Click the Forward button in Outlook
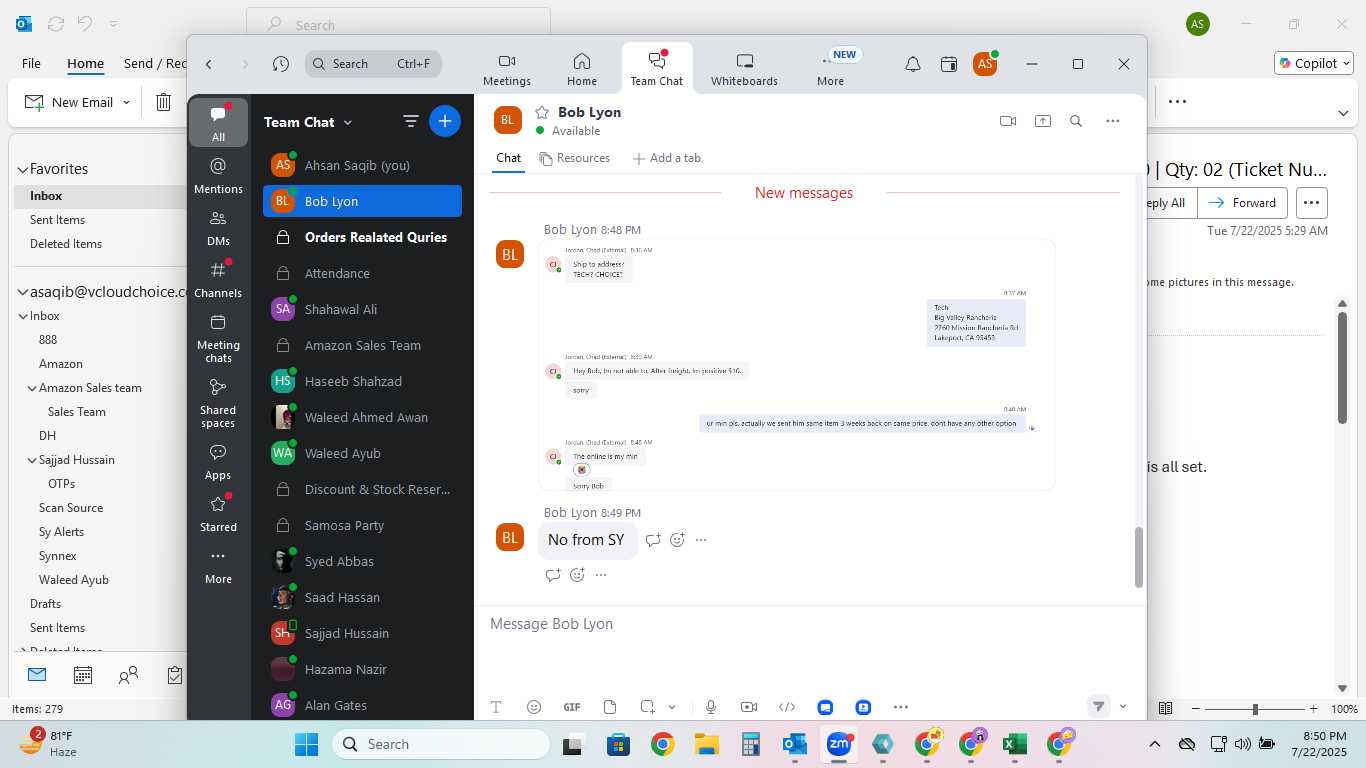The image size is (1366, 768). (x=1243, y=203)
